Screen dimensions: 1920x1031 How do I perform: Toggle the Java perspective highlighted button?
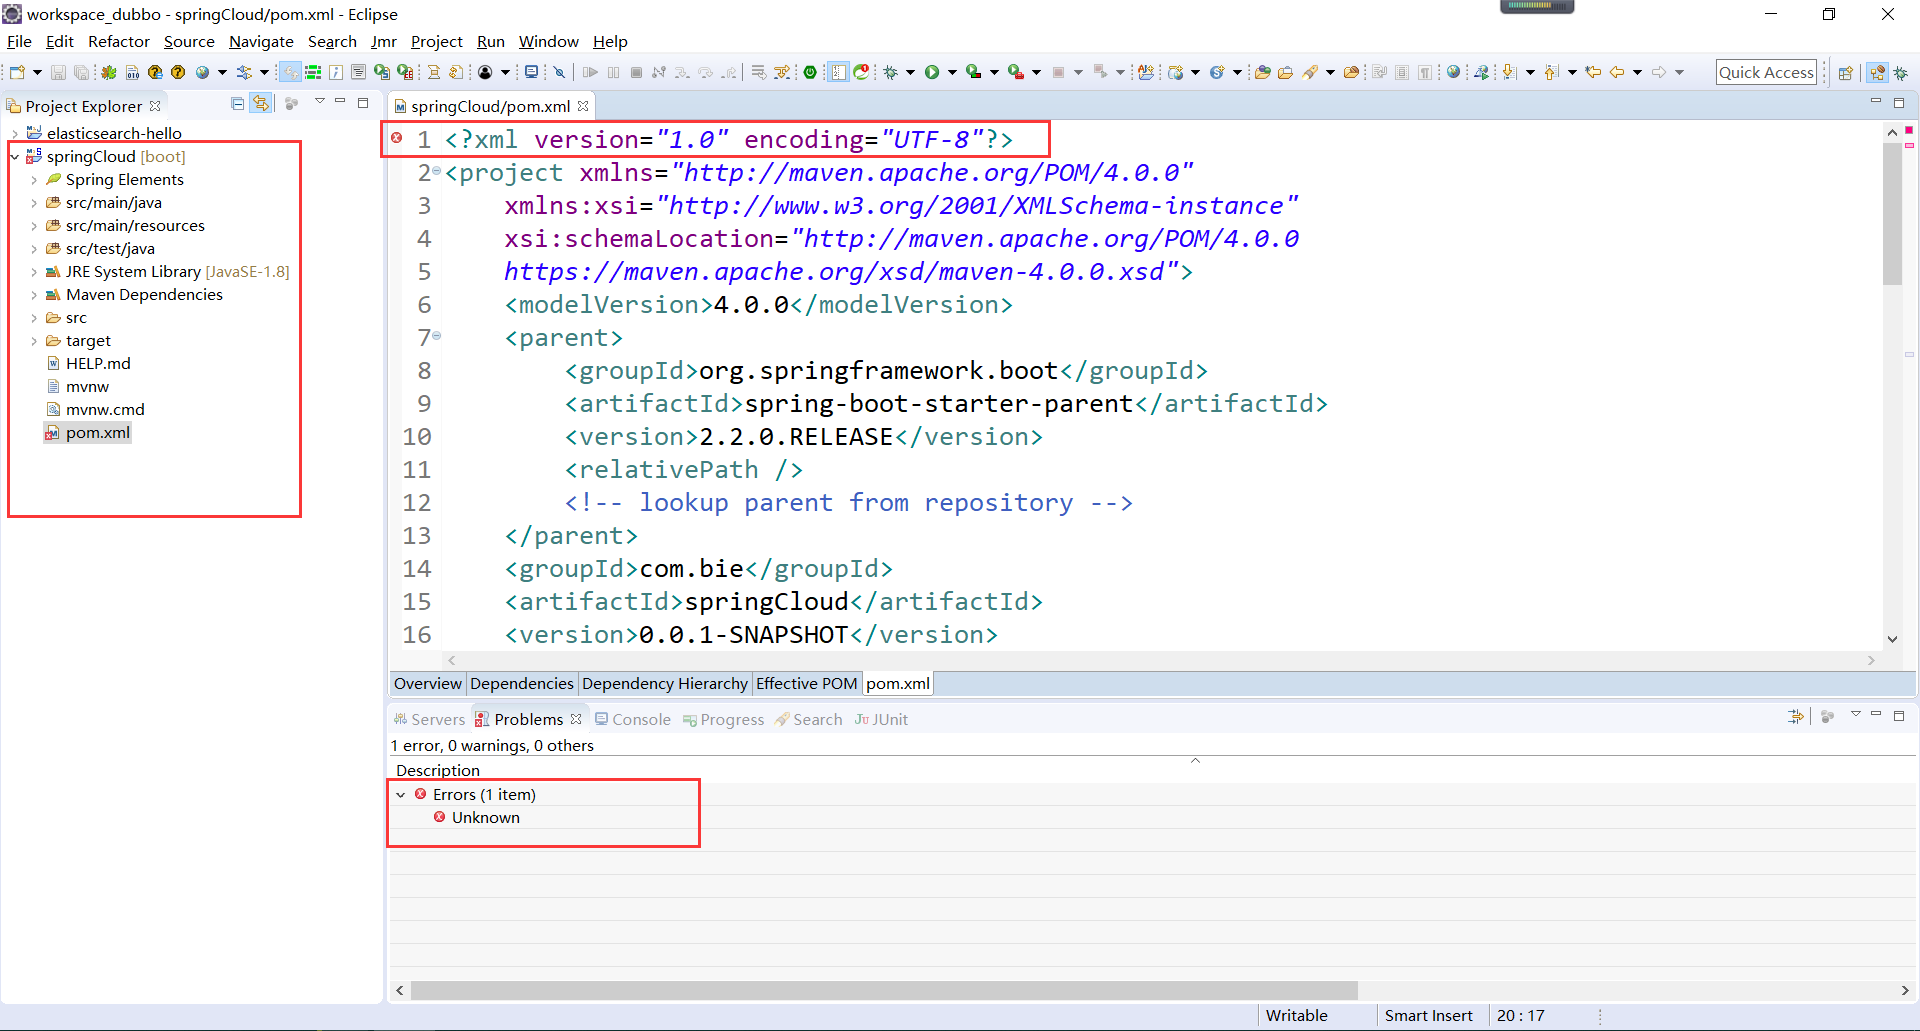(x=1878, y=72)
